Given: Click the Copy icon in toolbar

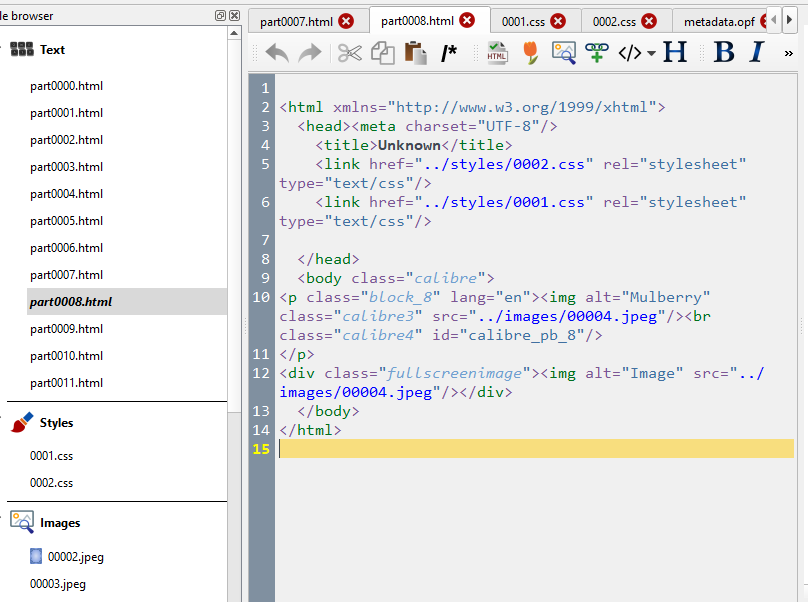Looking at the screenshot, I should [x=382, y=53].
